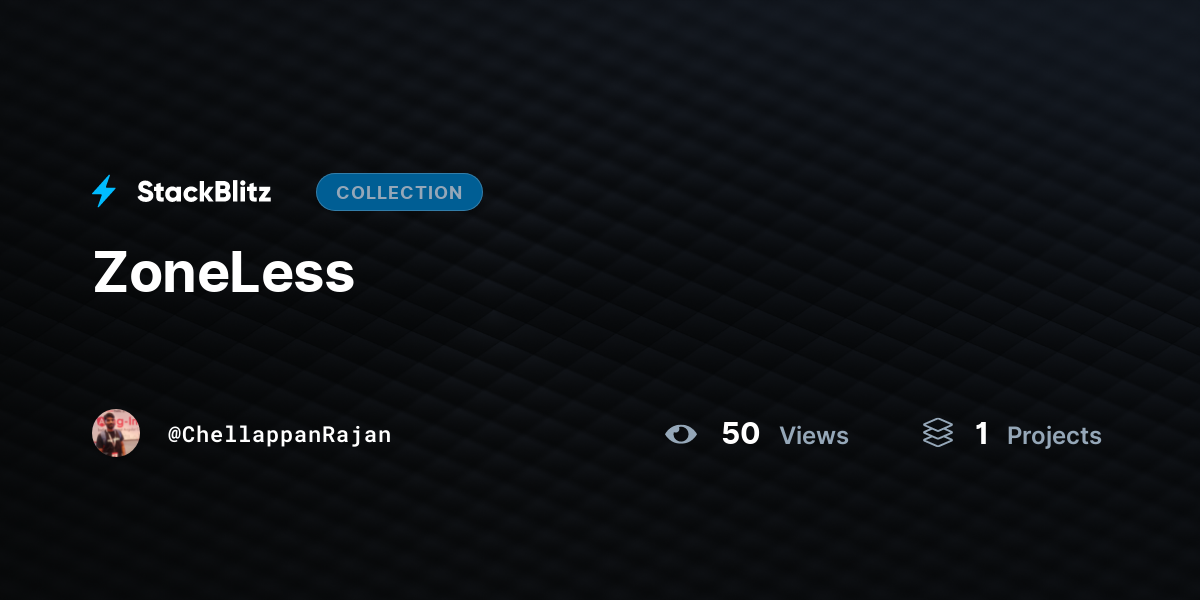Click the pupil of the eye icon
The width and height of the screenshot is (1200, 600).
click(683, 434)
